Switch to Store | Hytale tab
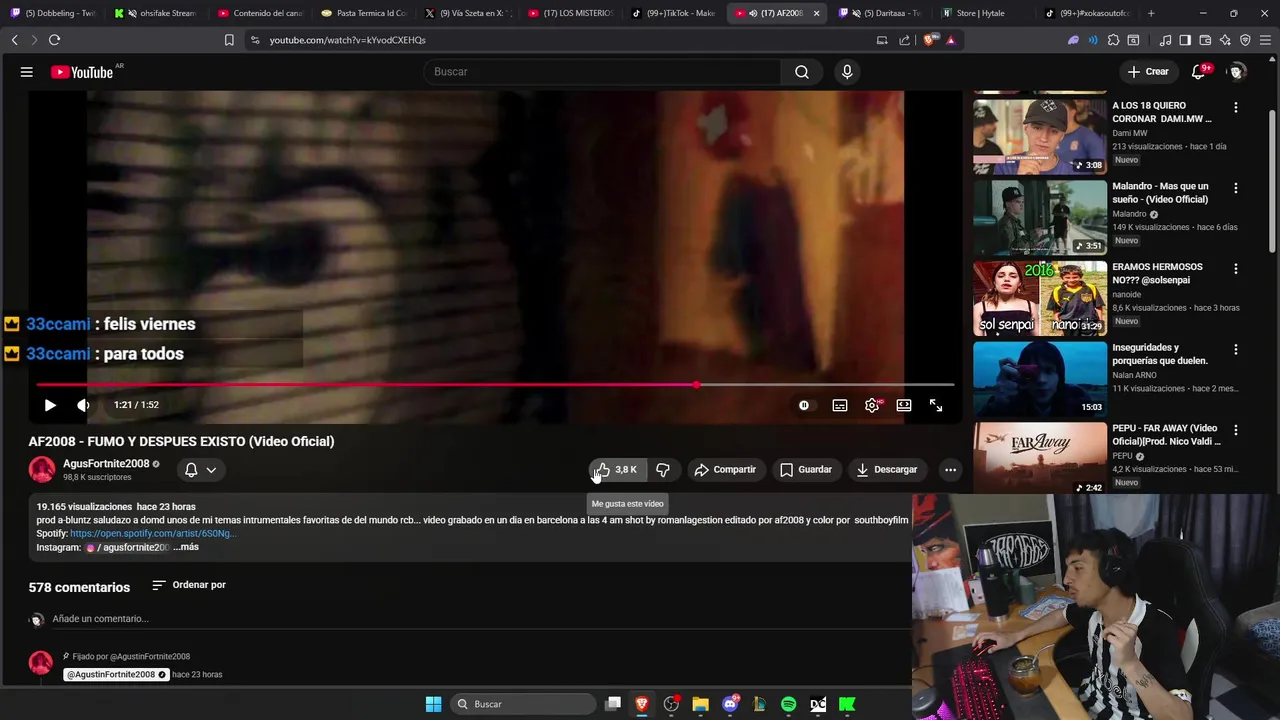Viewport: 1280px width, 720px height. (x=984, y=13)
